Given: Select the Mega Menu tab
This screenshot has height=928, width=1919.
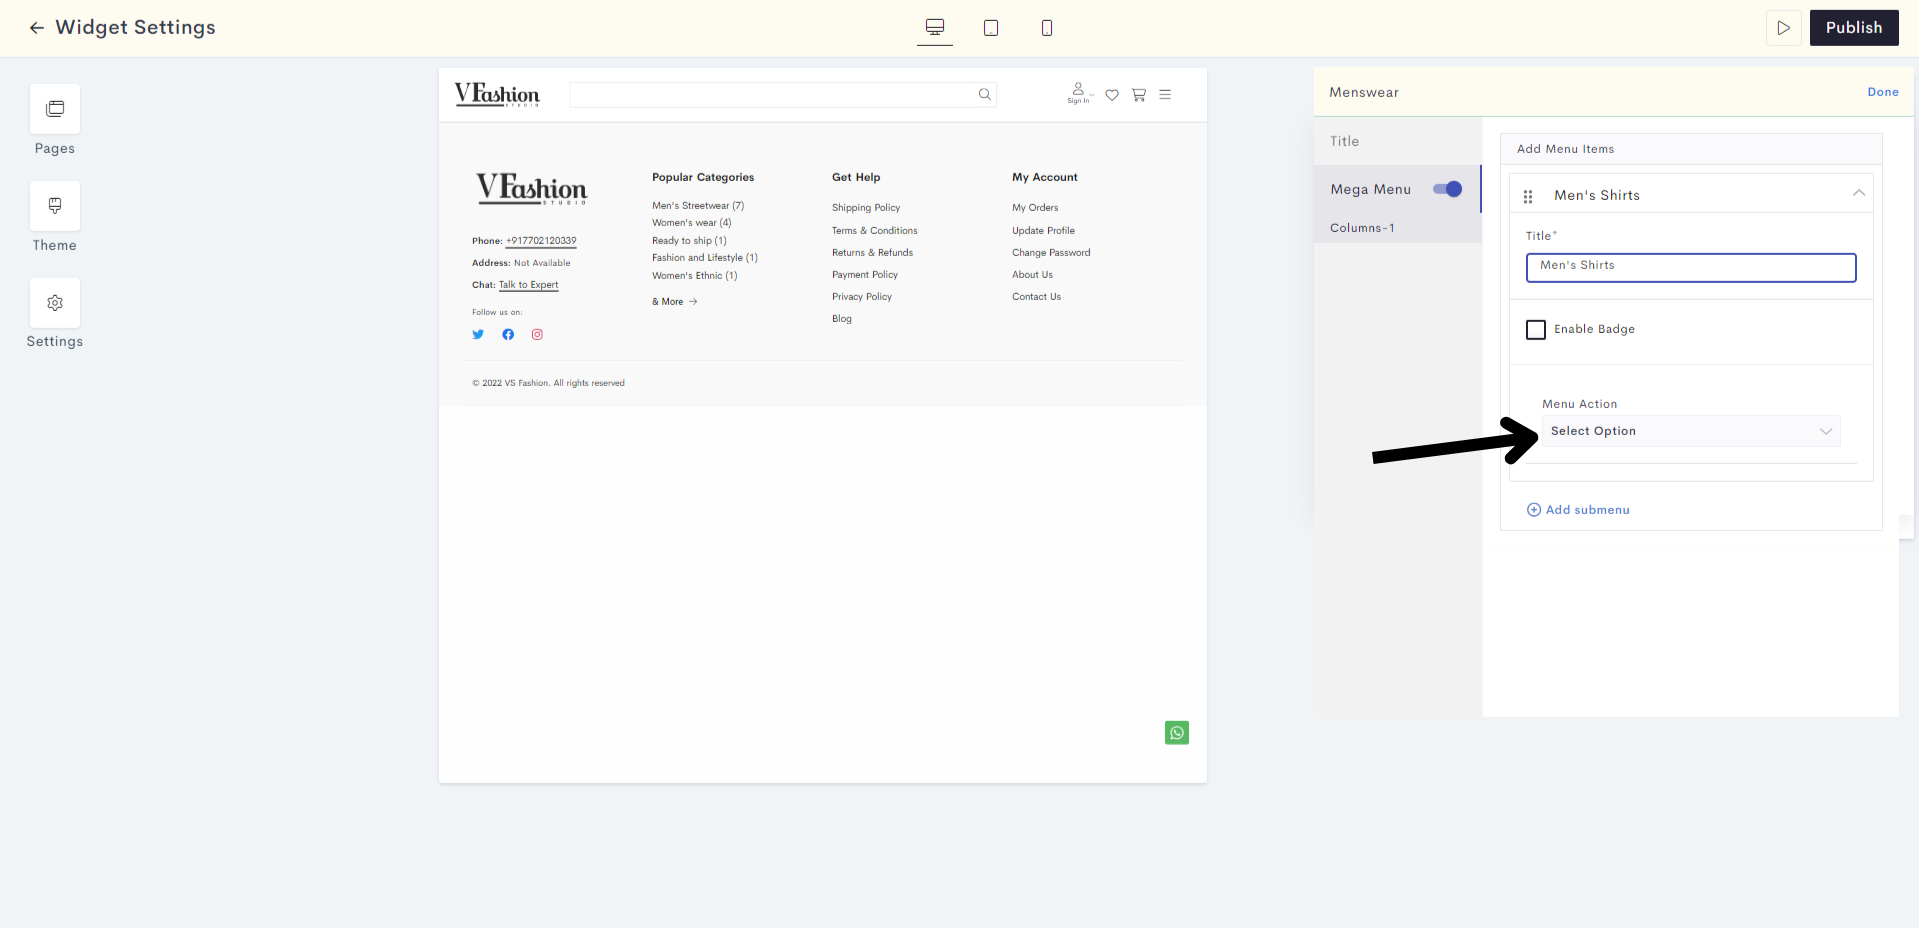Looking at the screenshot, I should (x=1372, y=189).
